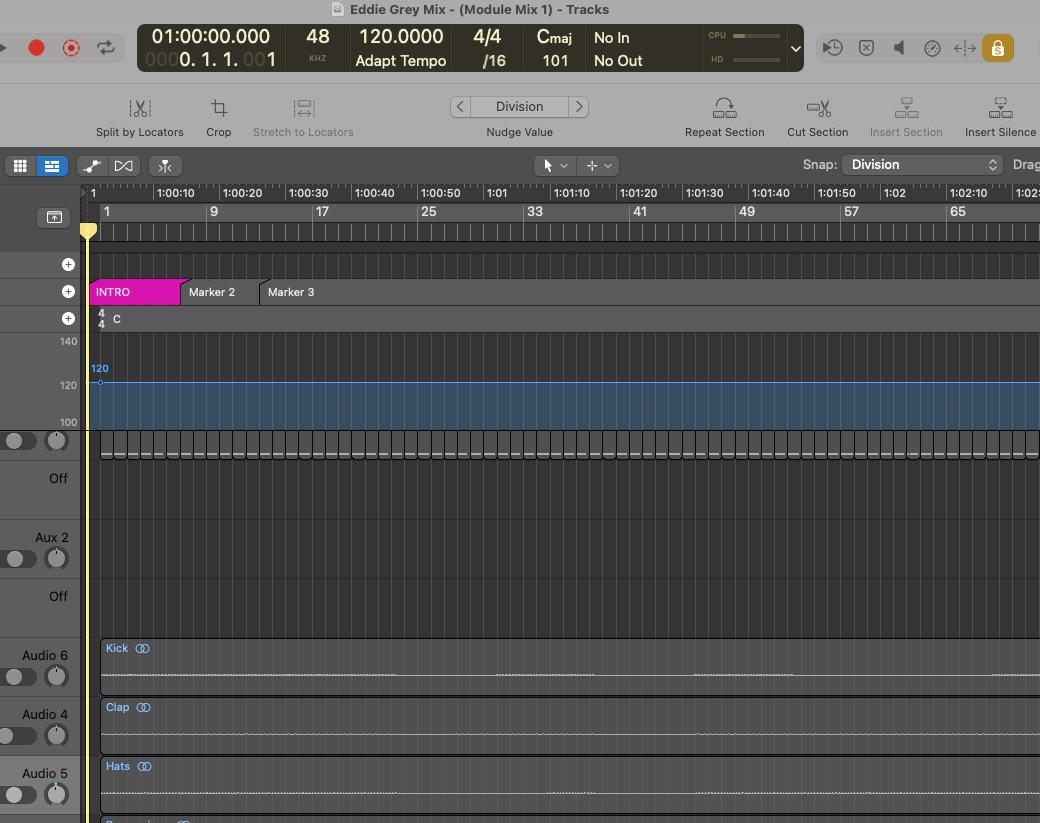Toggle the metronome dial icon

pyautogui.click(x=932, y=48)
